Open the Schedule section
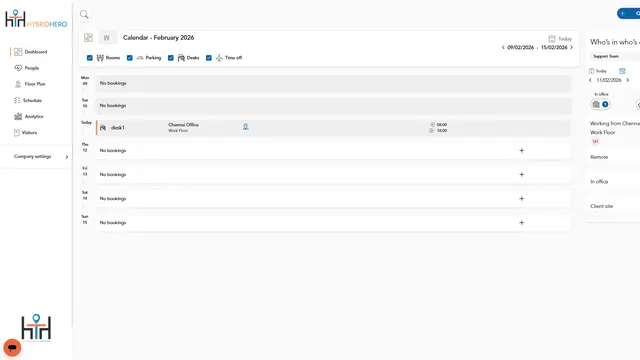This screenshot has height=360, width=640. point(28,100)
